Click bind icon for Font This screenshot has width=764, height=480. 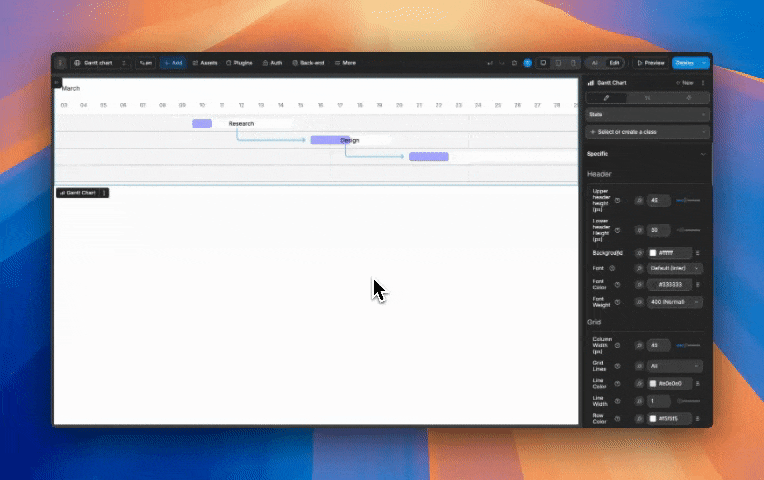click(x=639, y=269)
